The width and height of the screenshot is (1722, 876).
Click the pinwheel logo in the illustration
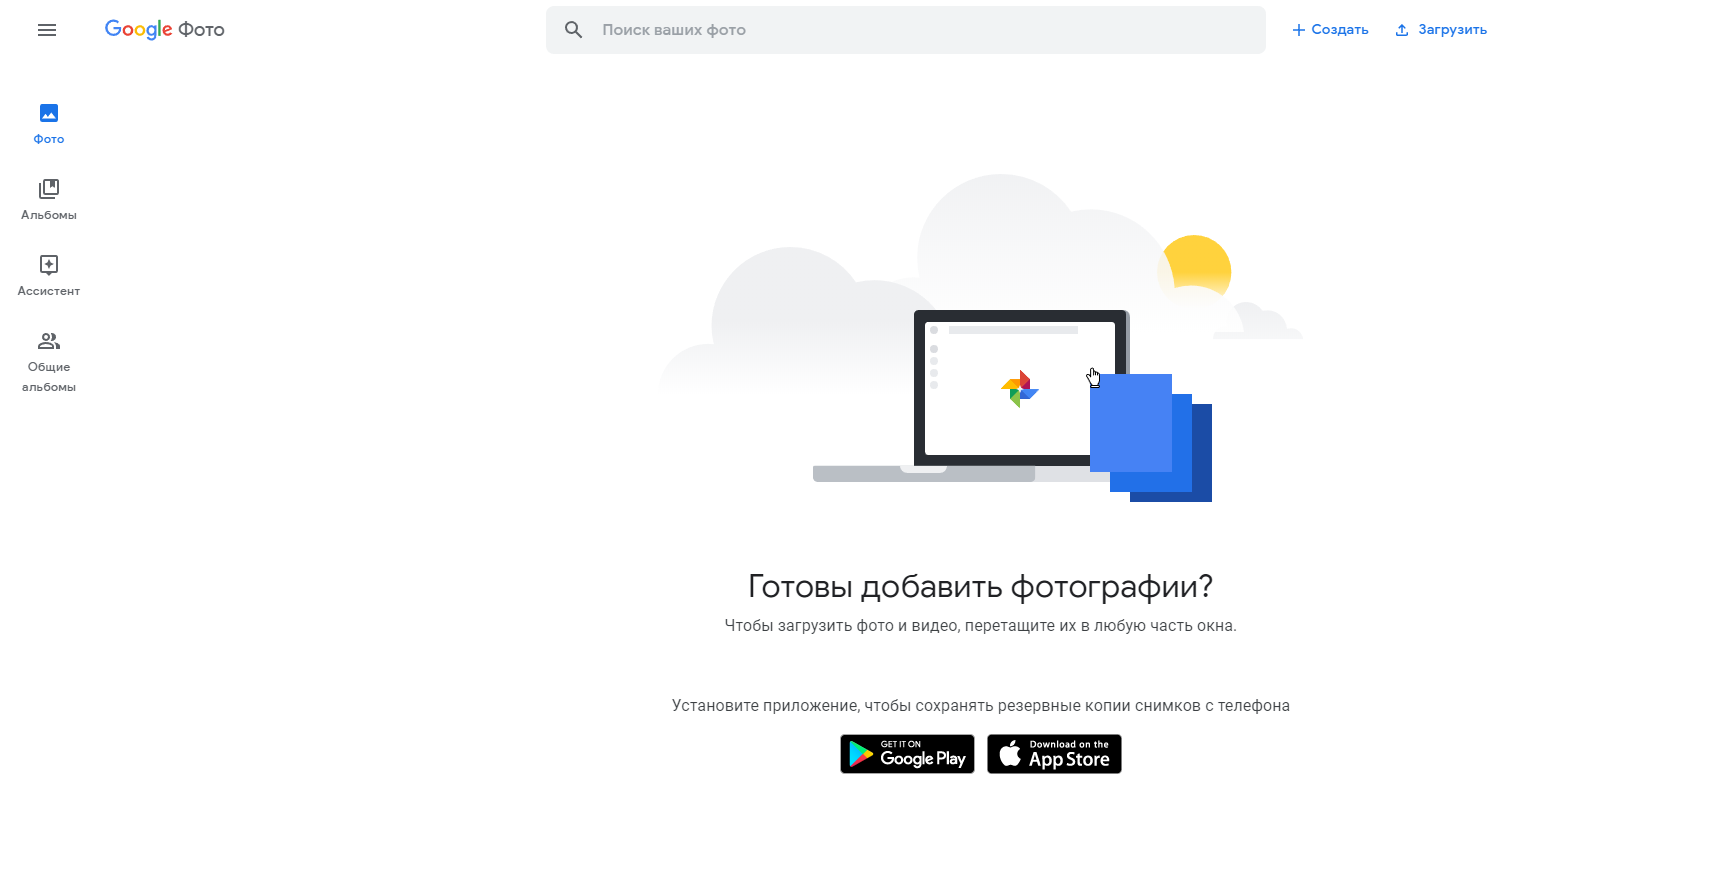click(1020, 389)
